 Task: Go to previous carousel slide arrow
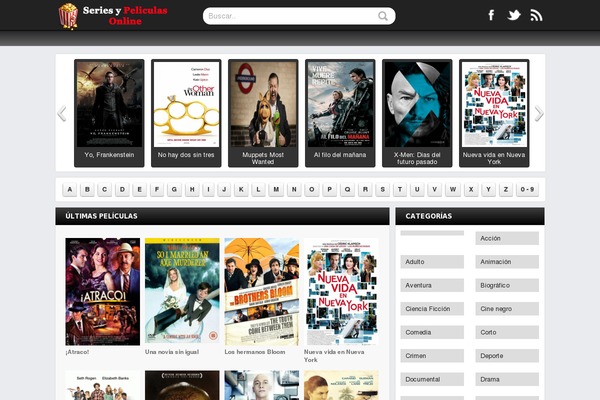coord(62,113)
